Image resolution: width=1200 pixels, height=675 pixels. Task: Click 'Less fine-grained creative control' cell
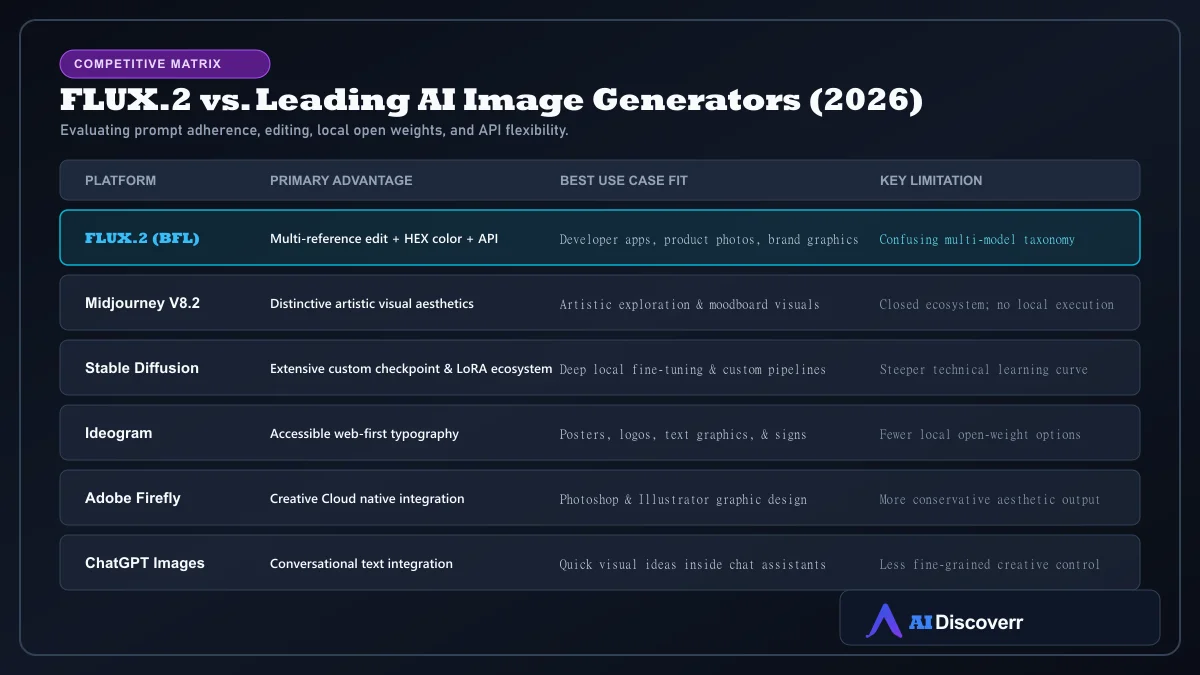[990, 565]
